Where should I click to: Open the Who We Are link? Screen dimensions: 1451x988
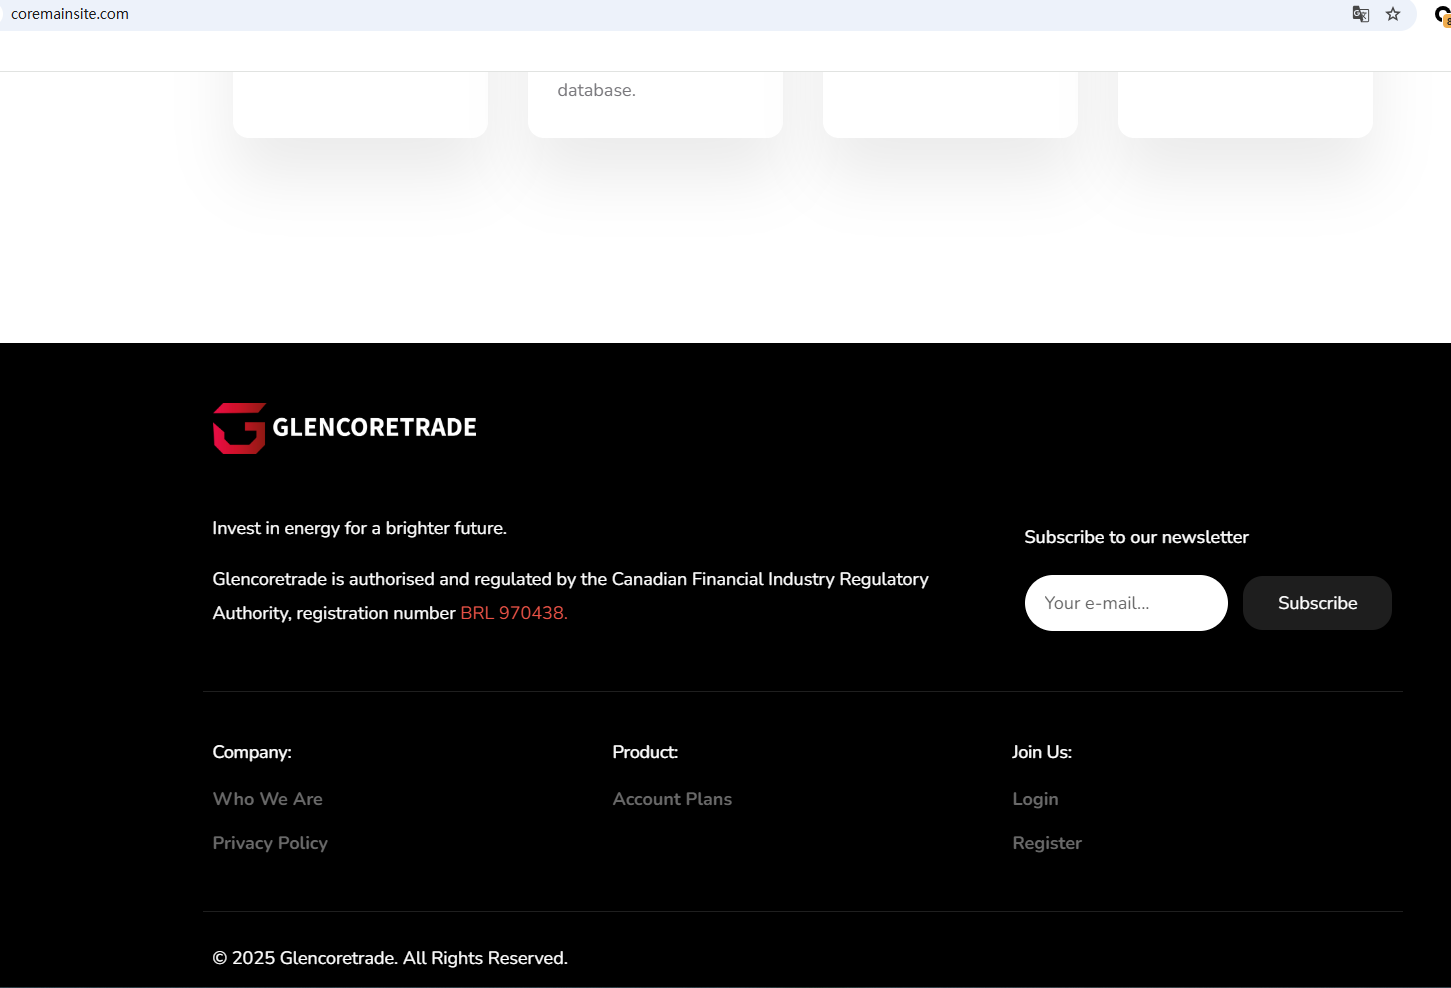coord(268,799)
